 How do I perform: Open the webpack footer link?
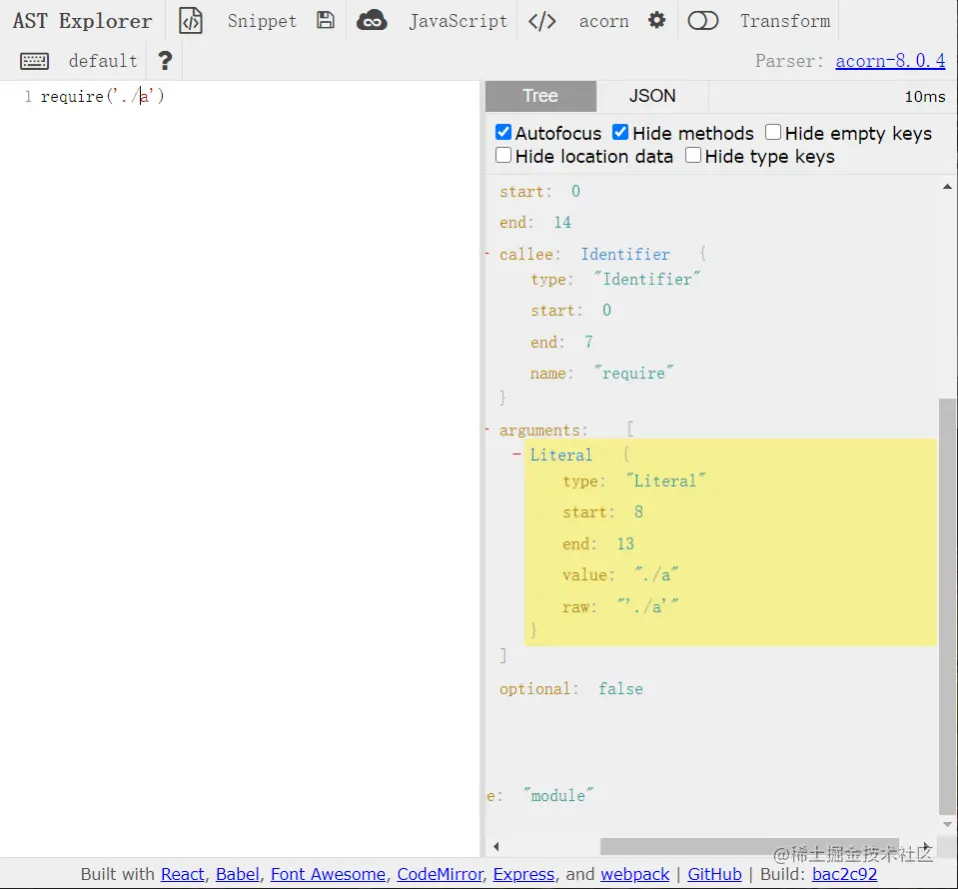(x=635, y=874)
